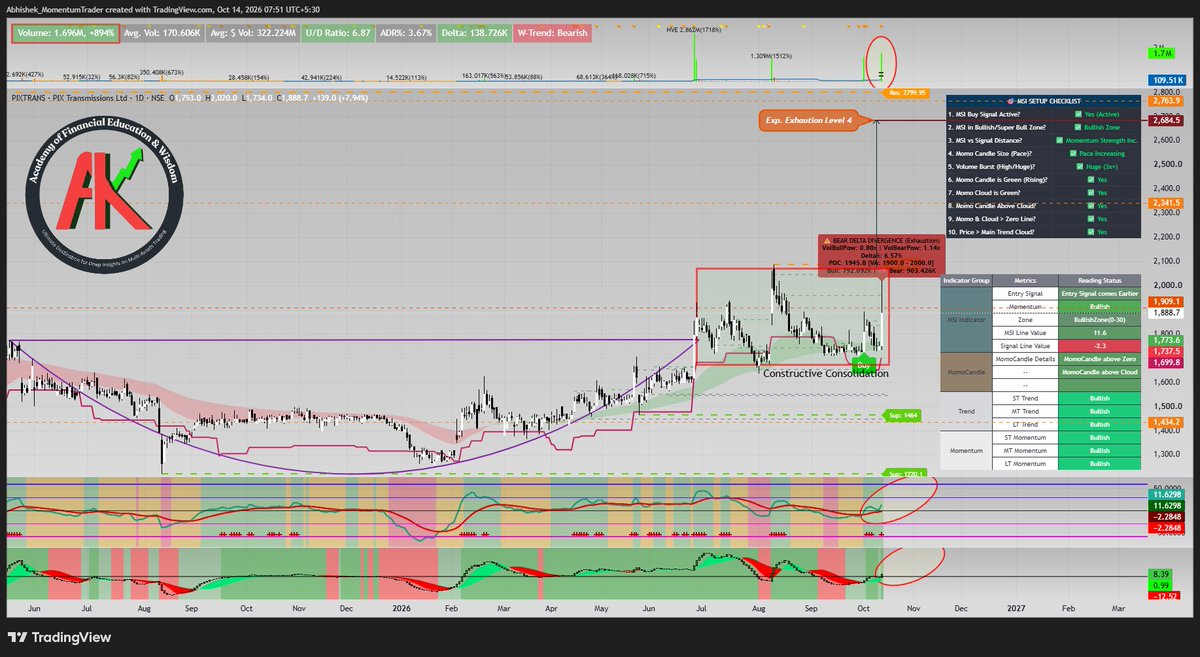
Task: Click the Avg. Vol: 170.606K badge
Action: click(x=164, y=32)
